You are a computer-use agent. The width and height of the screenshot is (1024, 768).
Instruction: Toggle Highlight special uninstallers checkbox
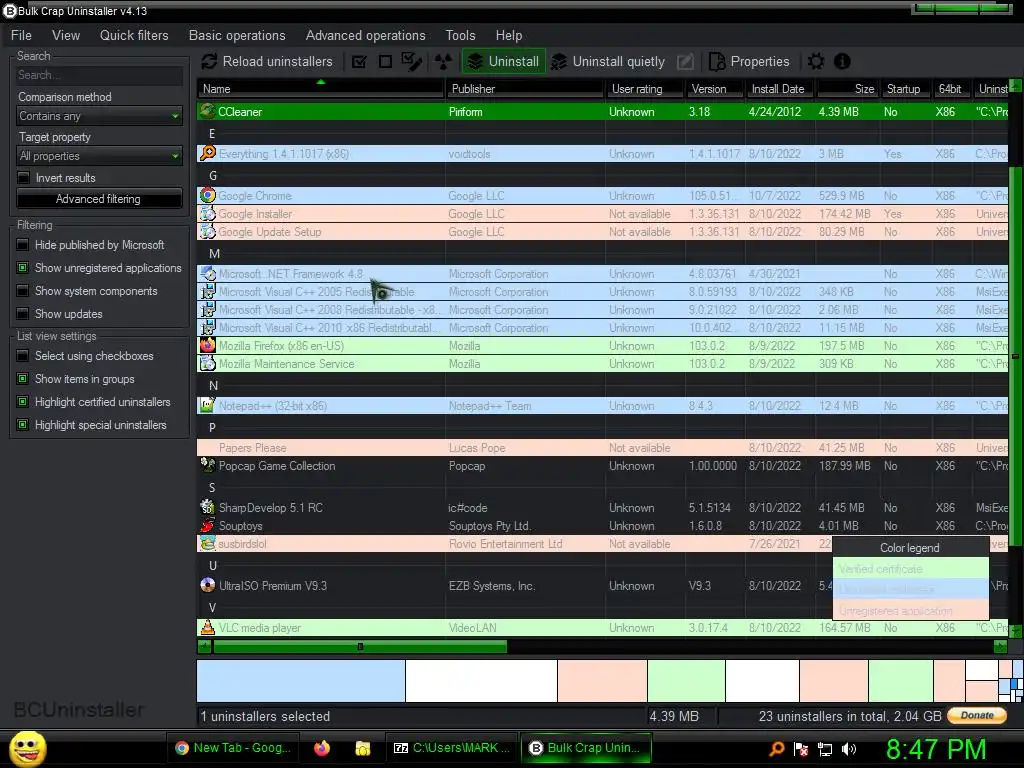pos(23,424)
